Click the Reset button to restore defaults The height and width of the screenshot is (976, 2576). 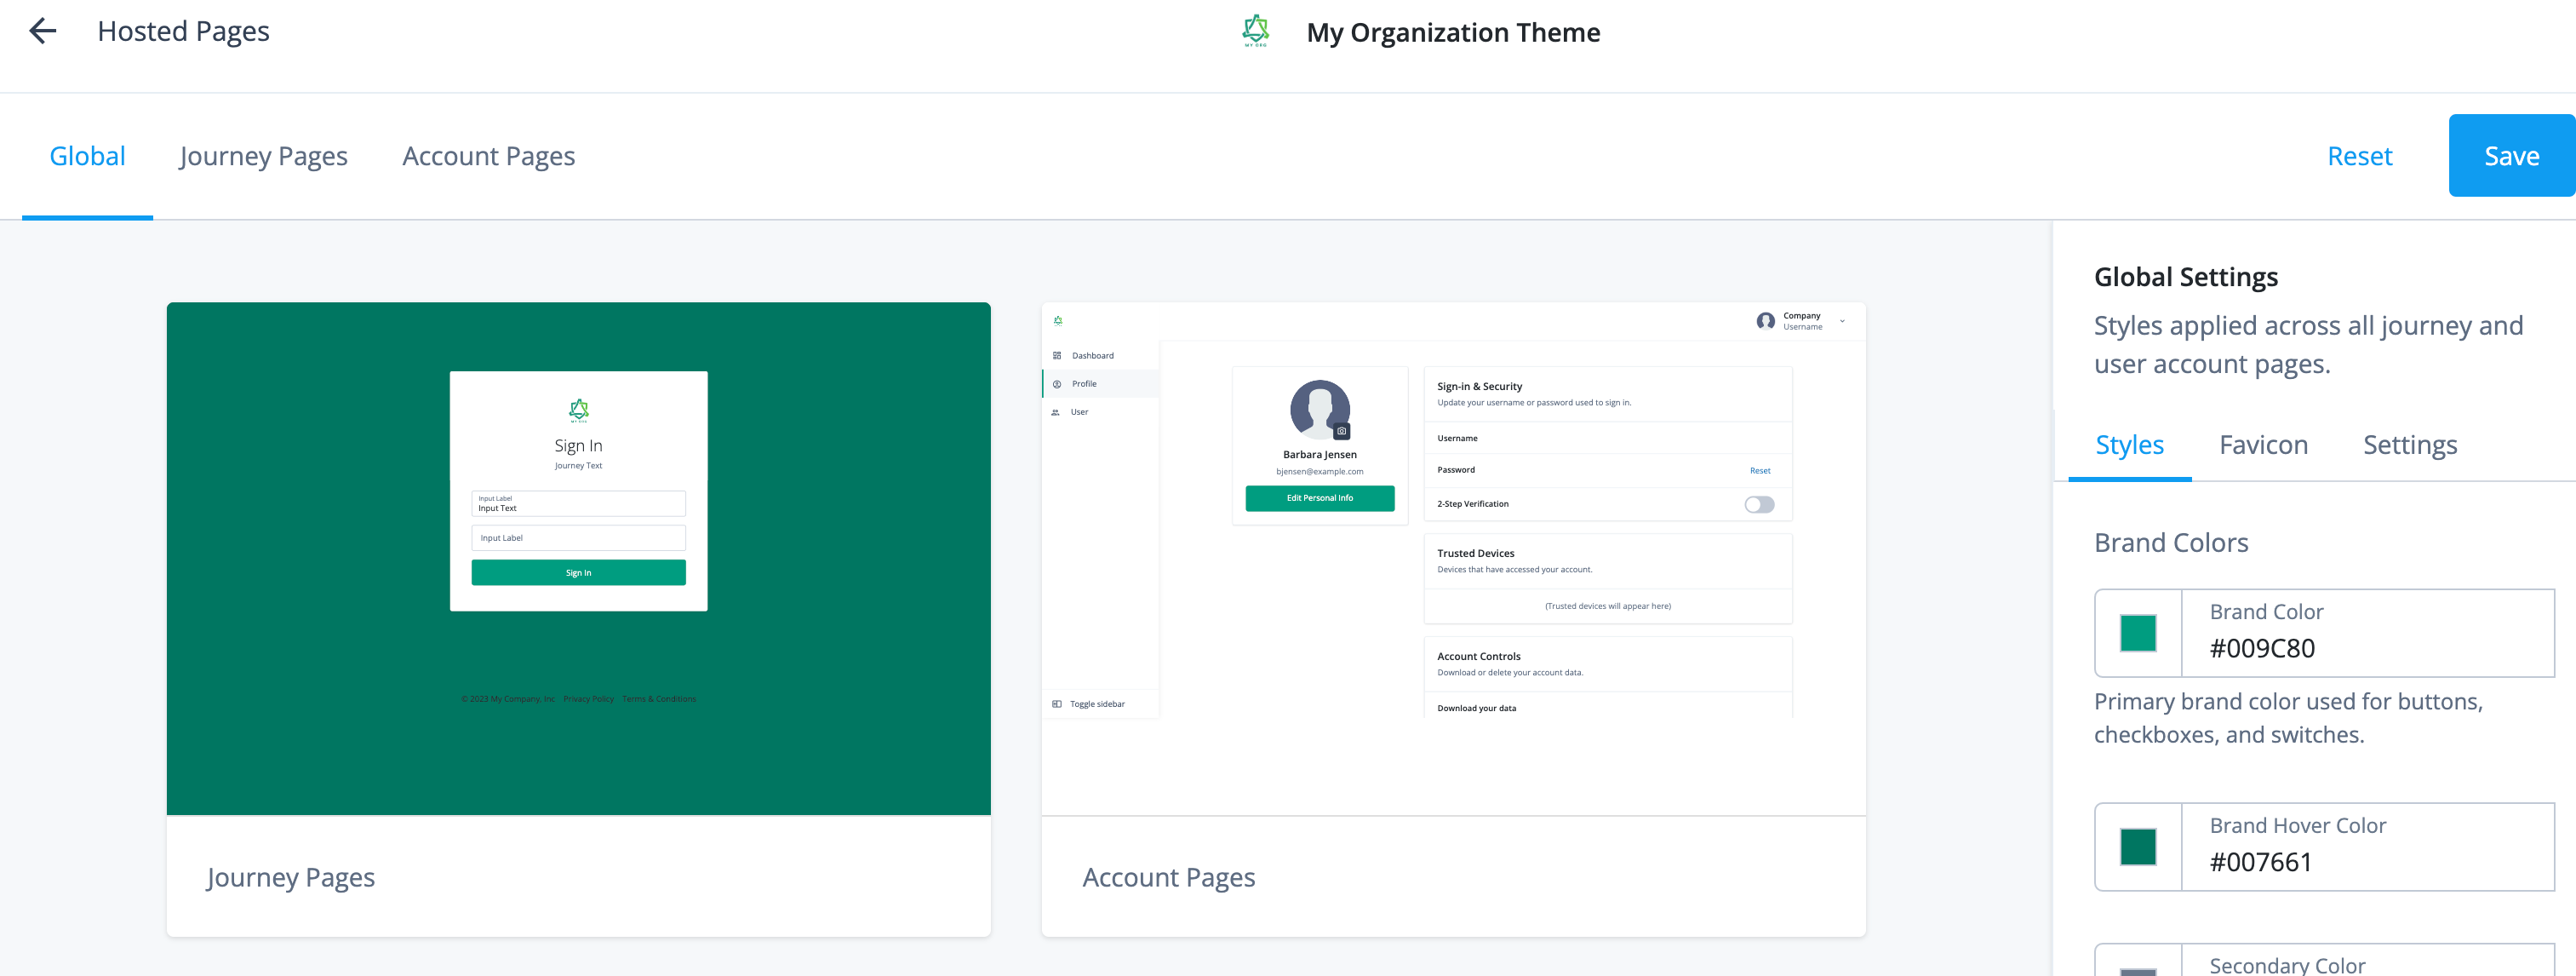pos(2359,154)
